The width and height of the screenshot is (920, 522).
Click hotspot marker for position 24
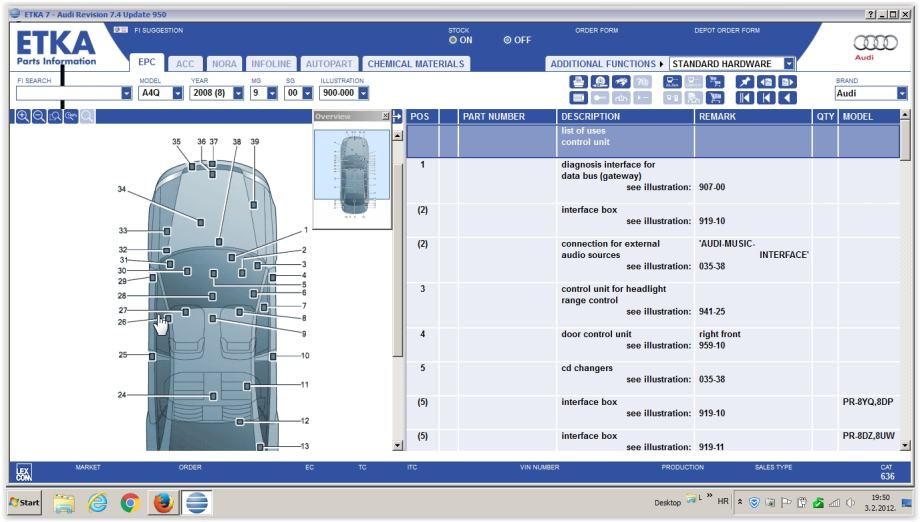tap(213, 396)
